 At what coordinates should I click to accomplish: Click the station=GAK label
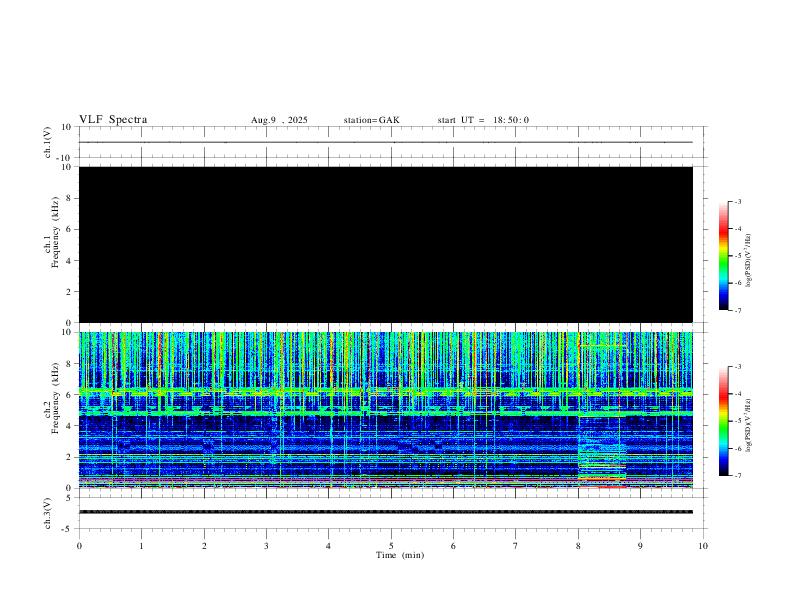coord(371,120)
